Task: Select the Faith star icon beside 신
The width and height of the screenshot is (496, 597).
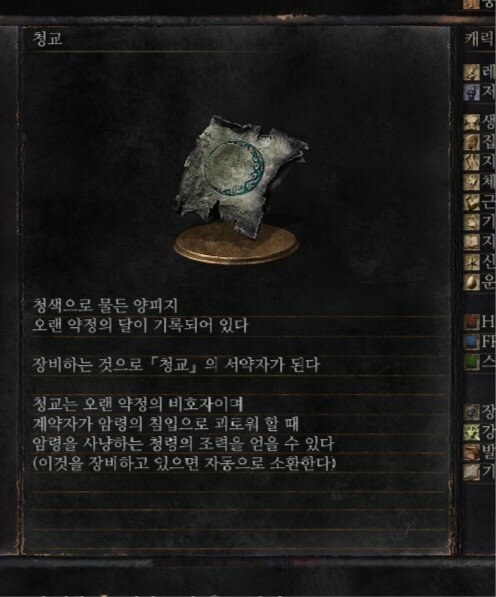Action: [472, 263]
